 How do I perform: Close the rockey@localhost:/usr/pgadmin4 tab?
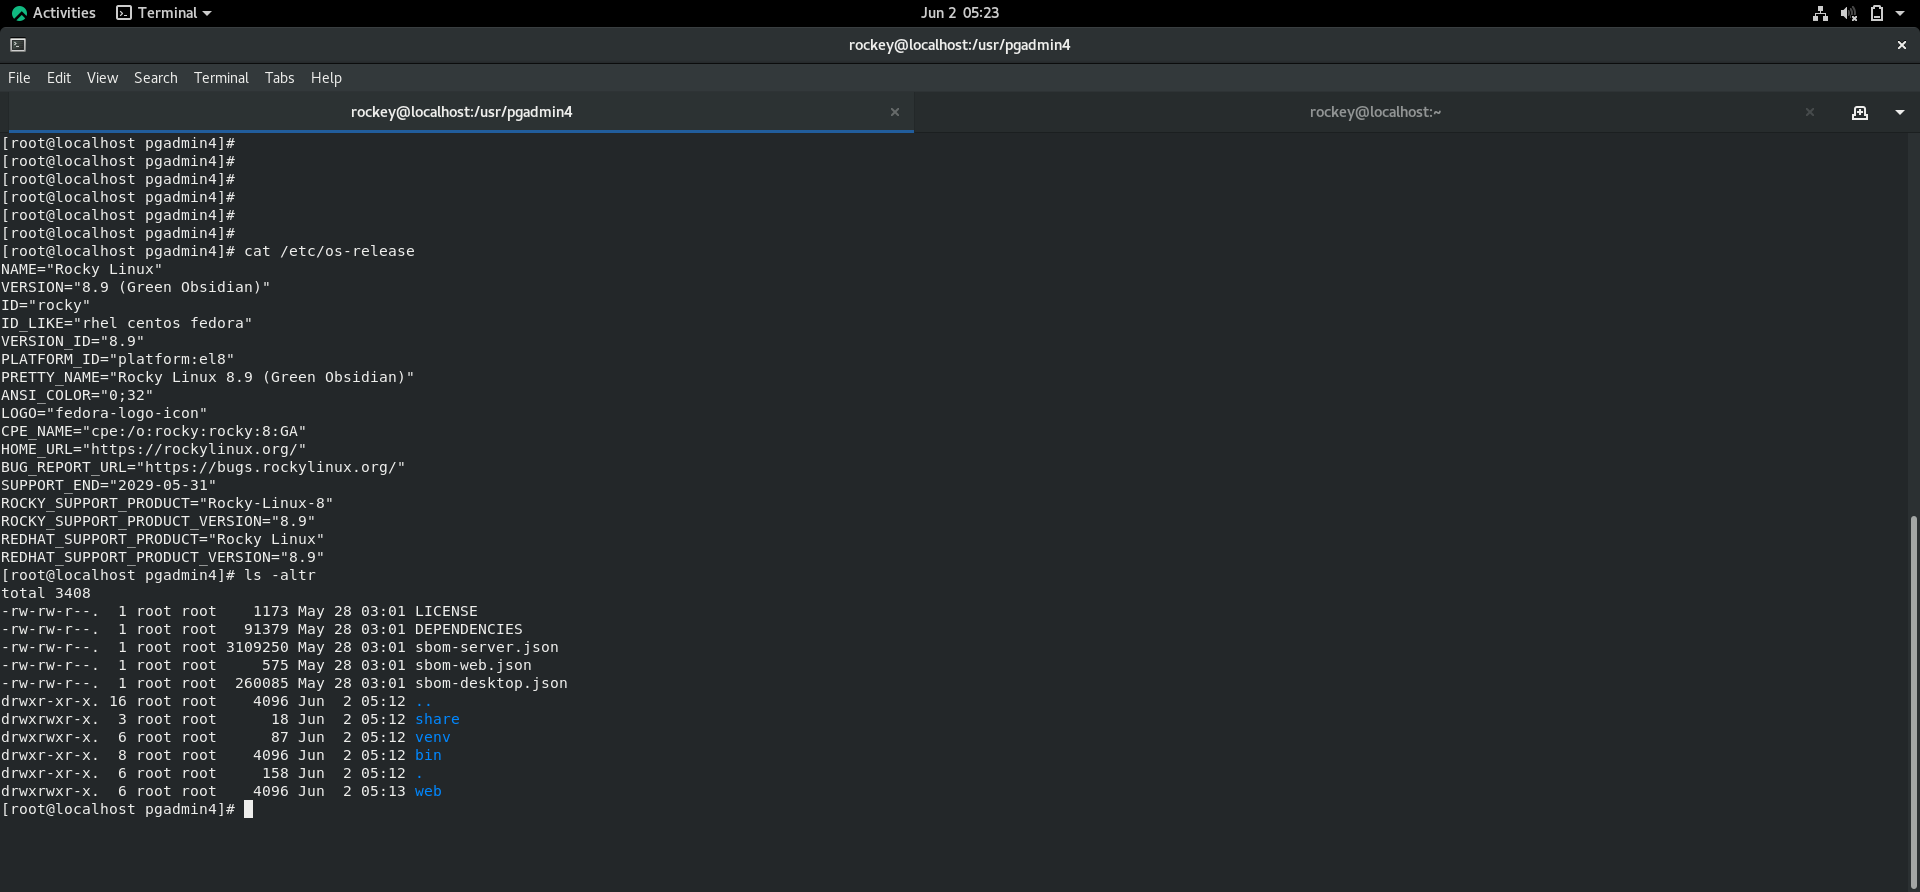(895, 112)
